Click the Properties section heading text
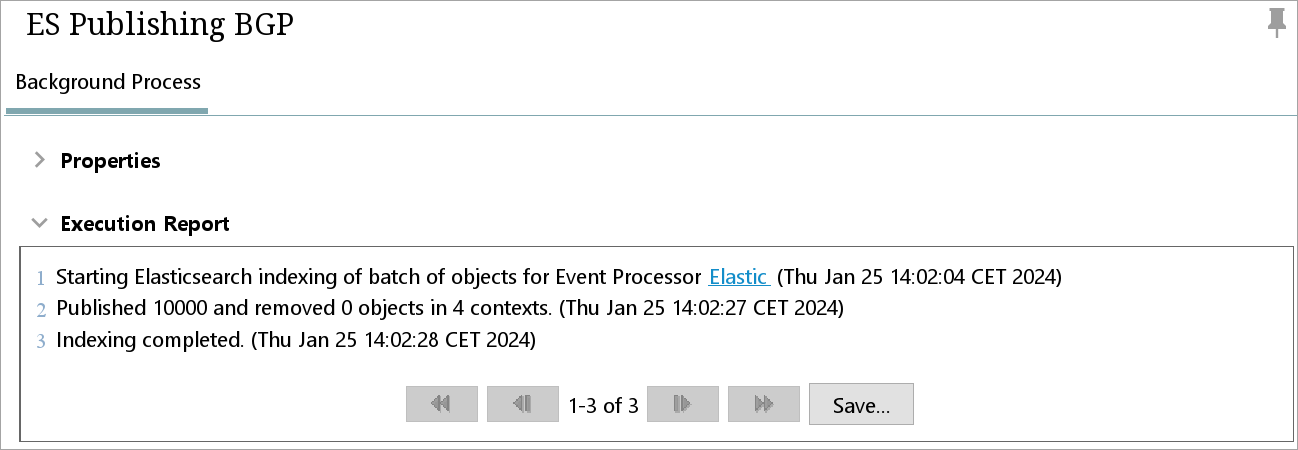This screenshot has height=450, width=1298. 111,160
